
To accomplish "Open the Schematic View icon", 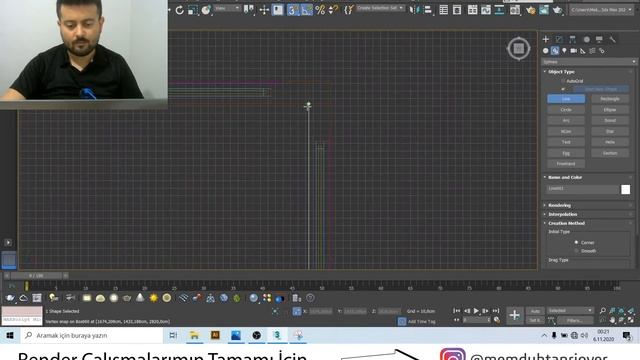I will 499,10.
